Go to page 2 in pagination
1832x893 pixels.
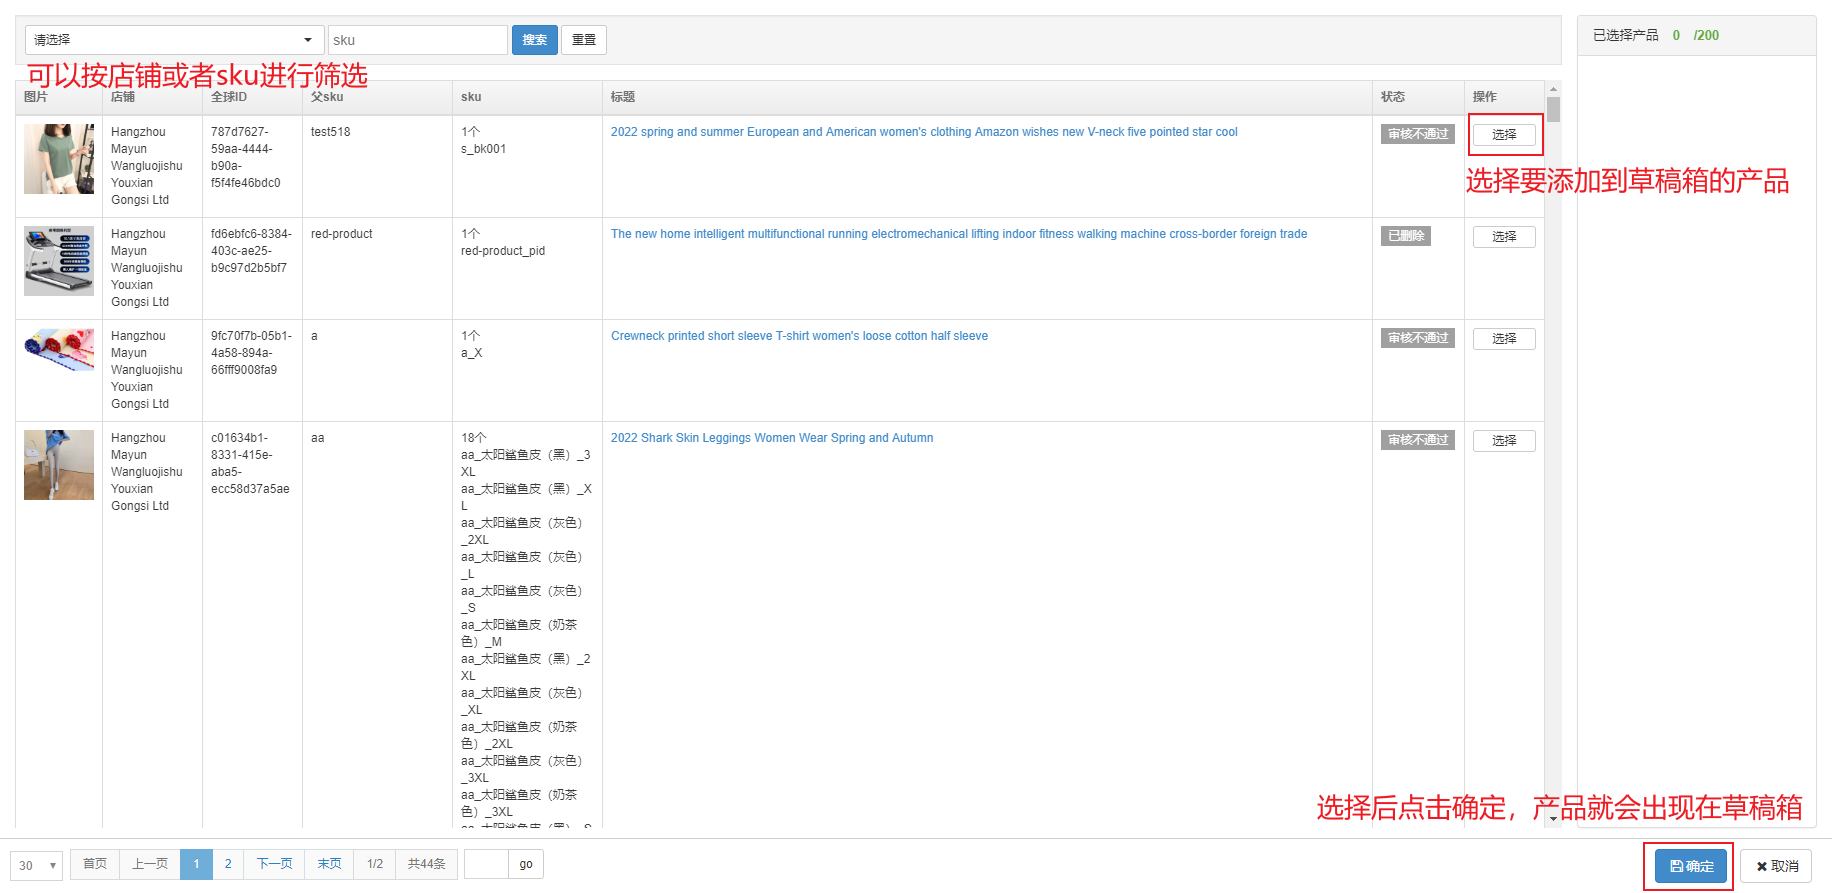(228, 864)
